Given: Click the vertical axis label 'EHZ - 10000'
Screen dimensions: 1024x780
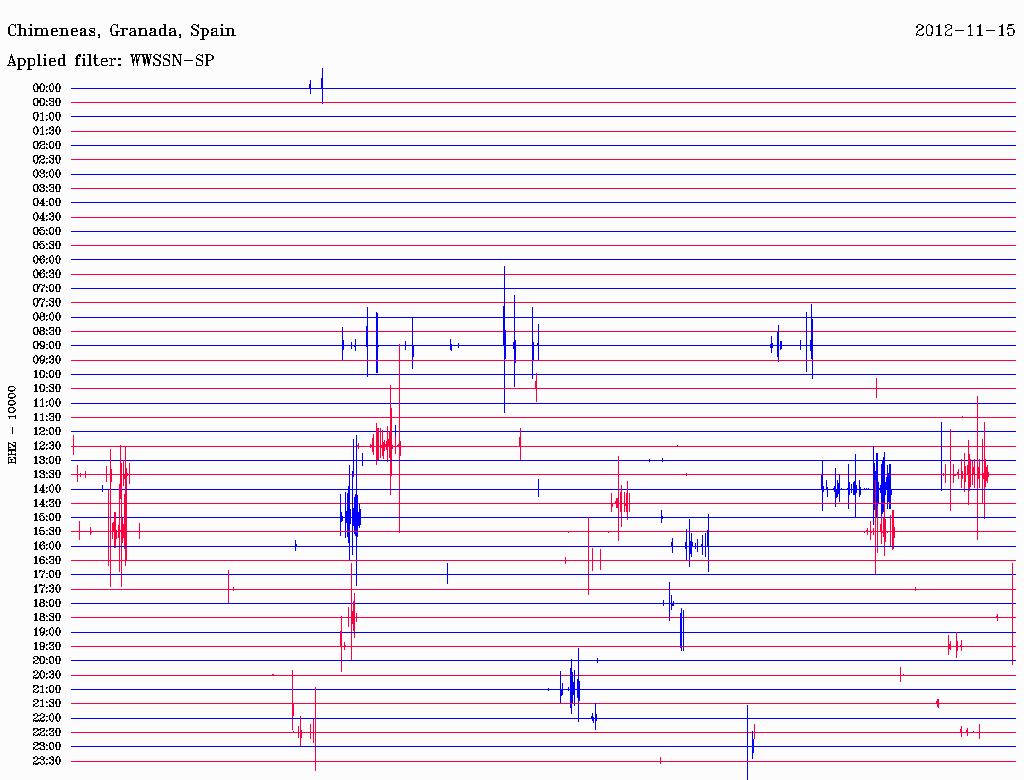Looking at the screenshot, I should tap(12, 425).
